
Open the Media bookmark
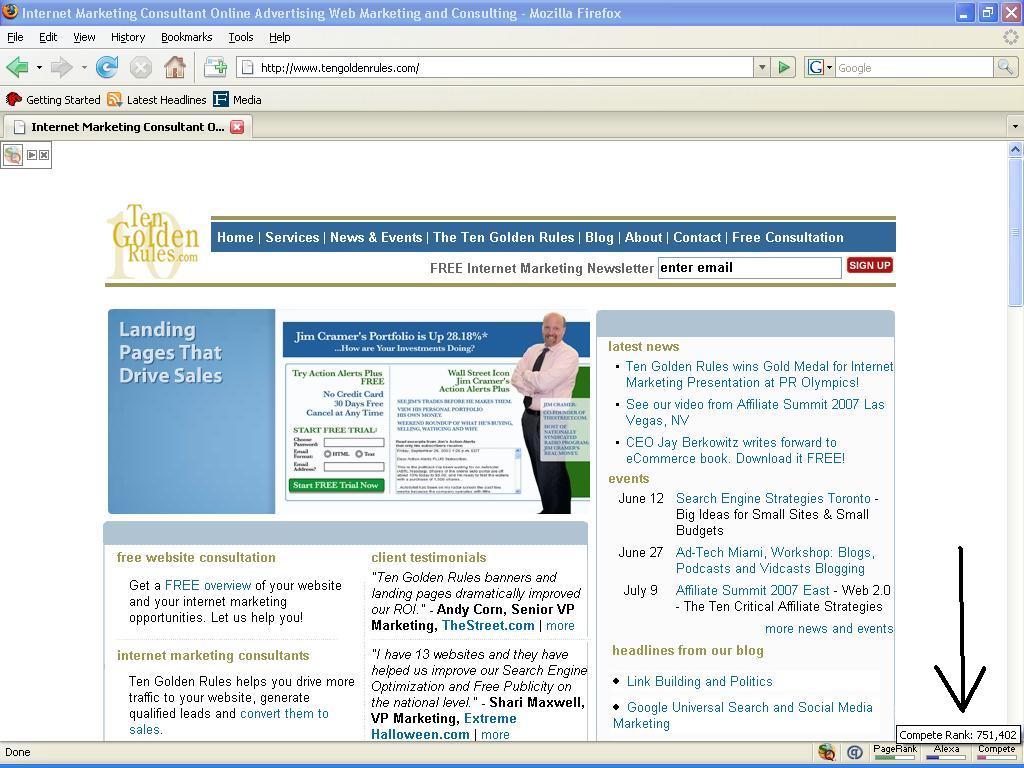pos(238,99)
